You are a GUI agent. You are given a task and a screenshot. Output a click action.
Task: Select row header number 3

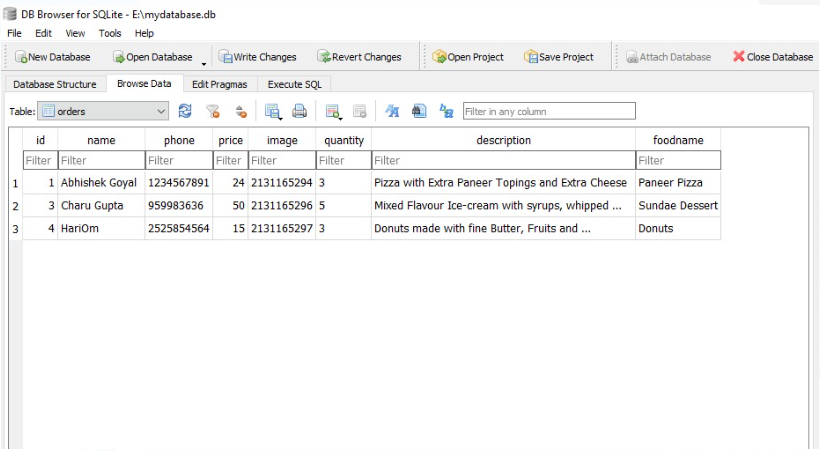pyautogui.click(x=15, y=229)
